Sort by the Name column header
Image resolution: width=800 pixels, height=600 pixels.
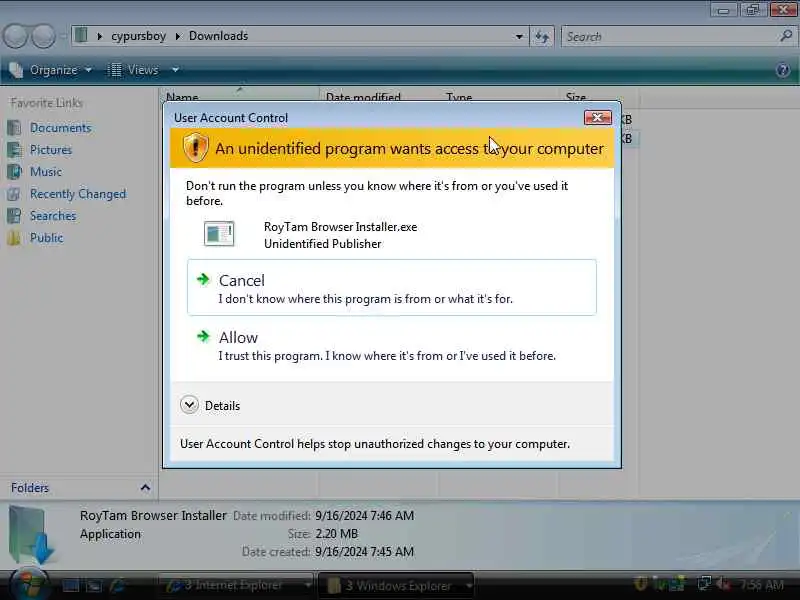[182, 97]
